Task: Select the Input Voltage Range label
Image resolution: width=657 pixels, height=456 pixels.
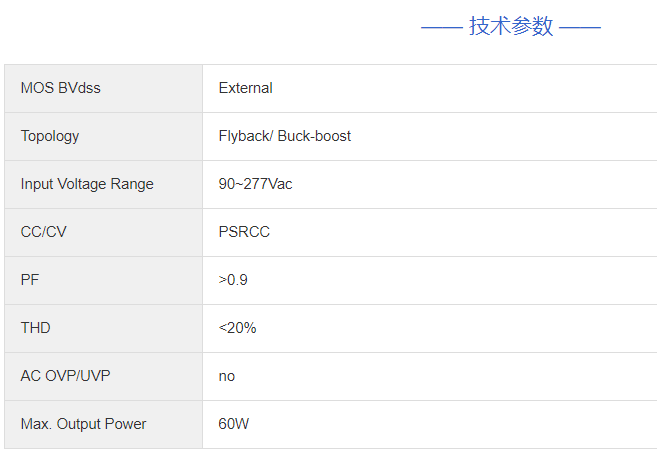Action: point(87,184)
